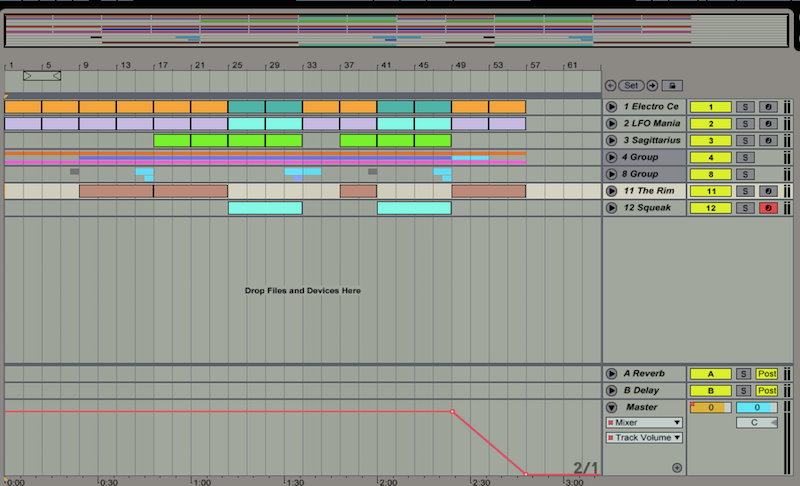This screenshot has width=800, height=486.
Task: Collapse the Master track
Action: click(x=611, y=407)
